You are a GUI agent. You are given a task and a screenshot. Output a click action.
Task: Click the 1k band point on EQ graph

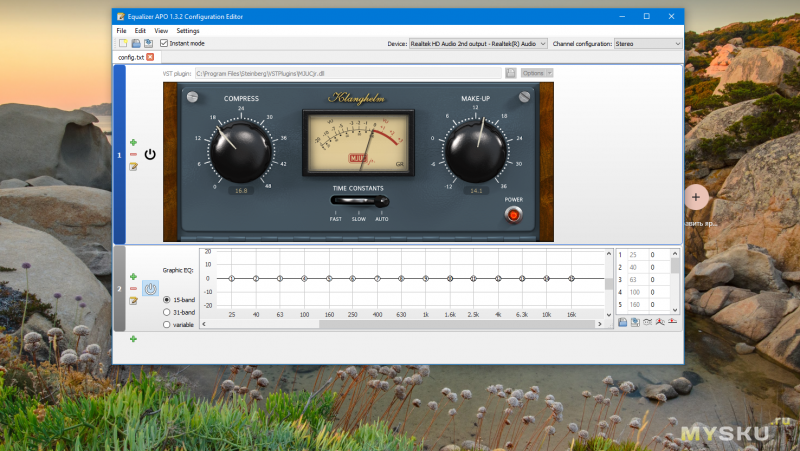(x=426, y=279)
